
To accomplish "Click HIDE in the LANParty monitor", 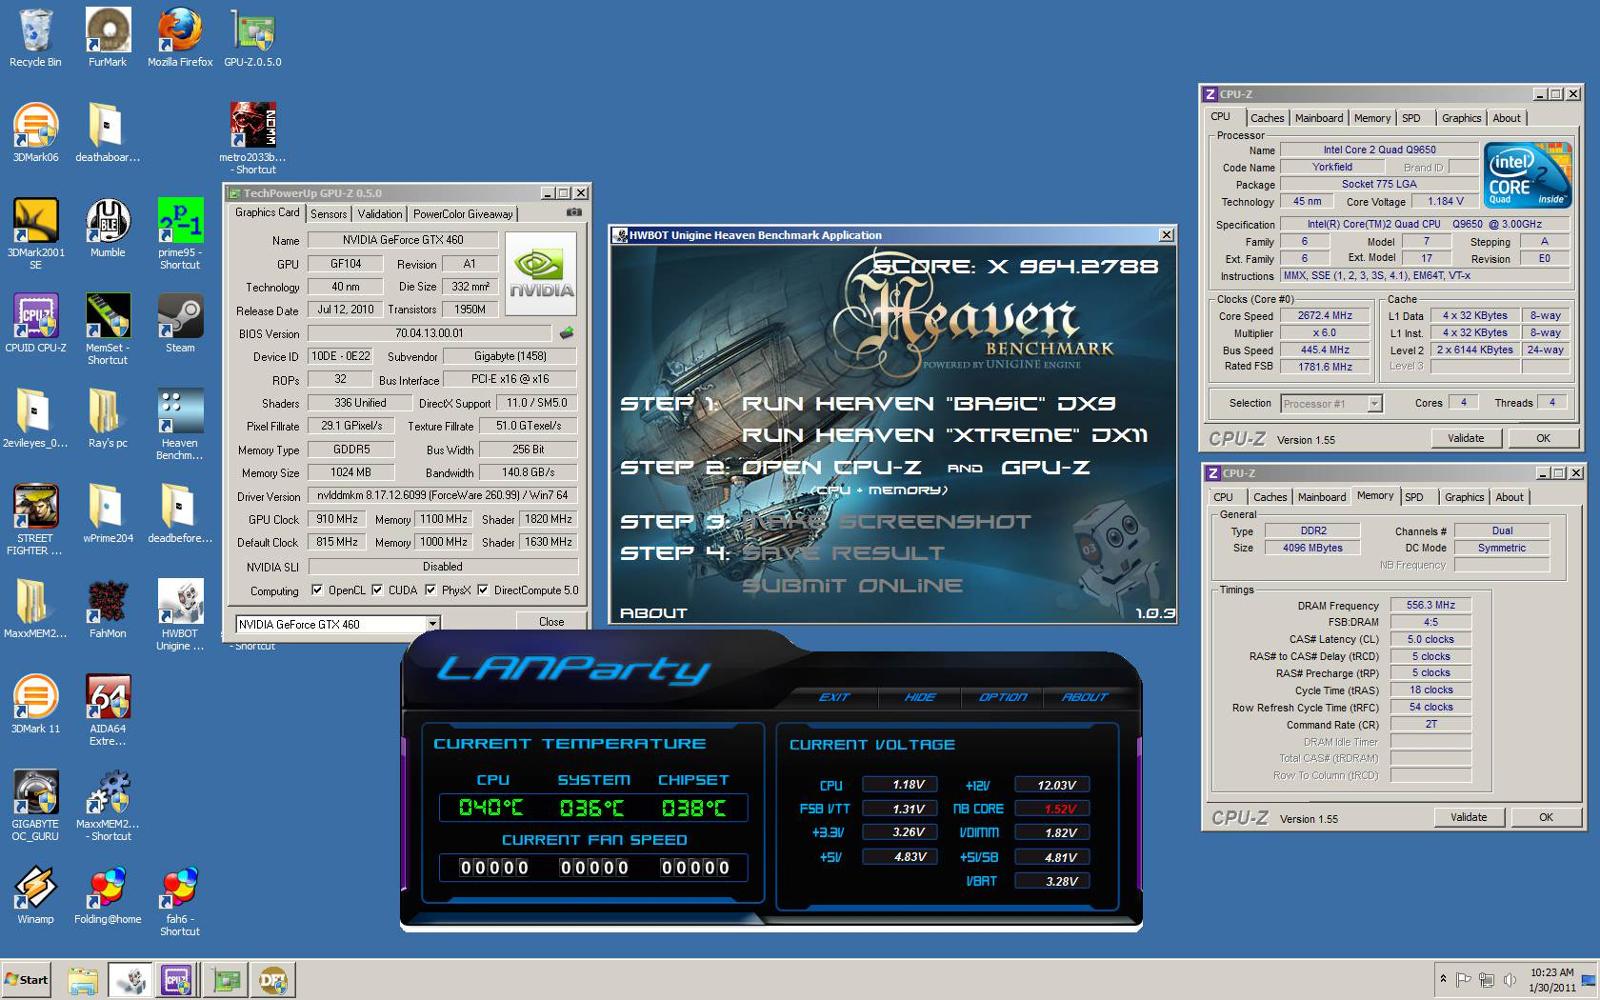I will coord(919,697).
